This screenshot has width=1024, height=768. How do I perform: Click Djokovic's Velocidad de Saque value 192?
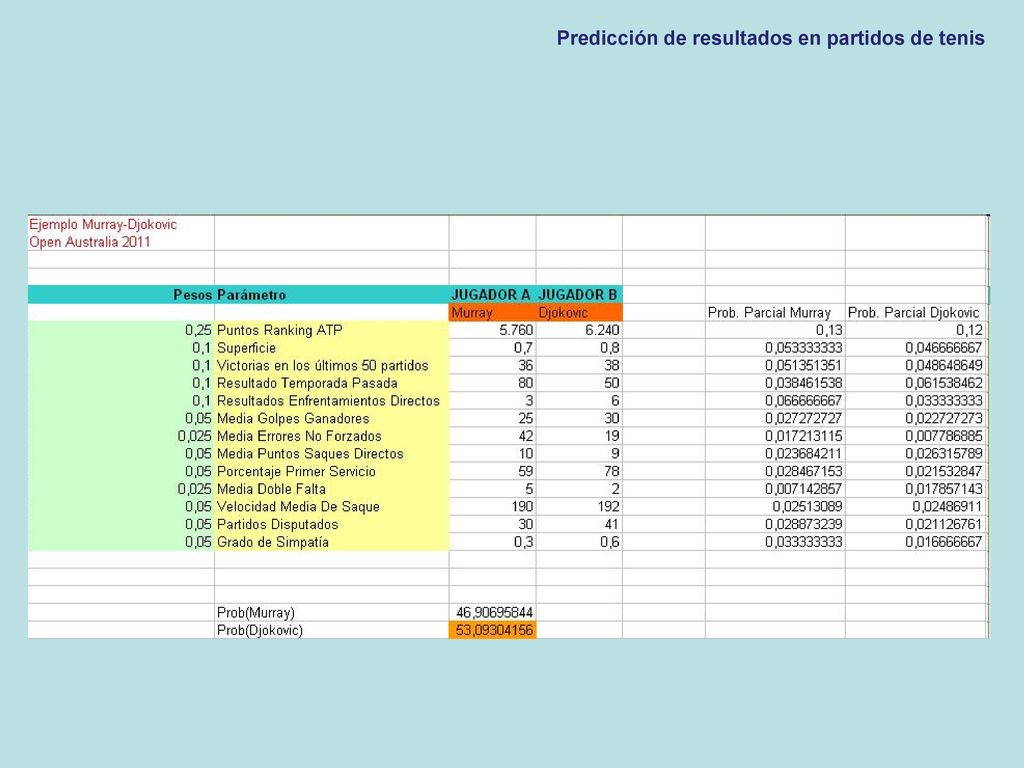(608, 506)
